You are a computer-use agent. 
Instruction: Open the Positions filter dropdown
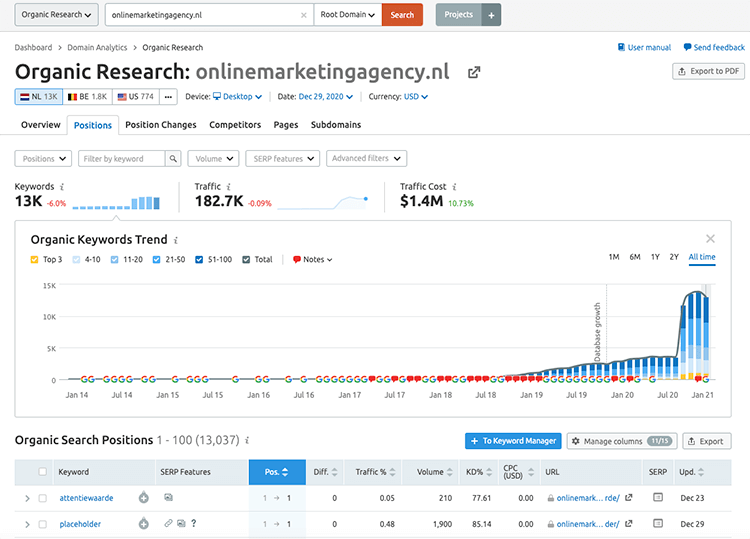[43, 158]
